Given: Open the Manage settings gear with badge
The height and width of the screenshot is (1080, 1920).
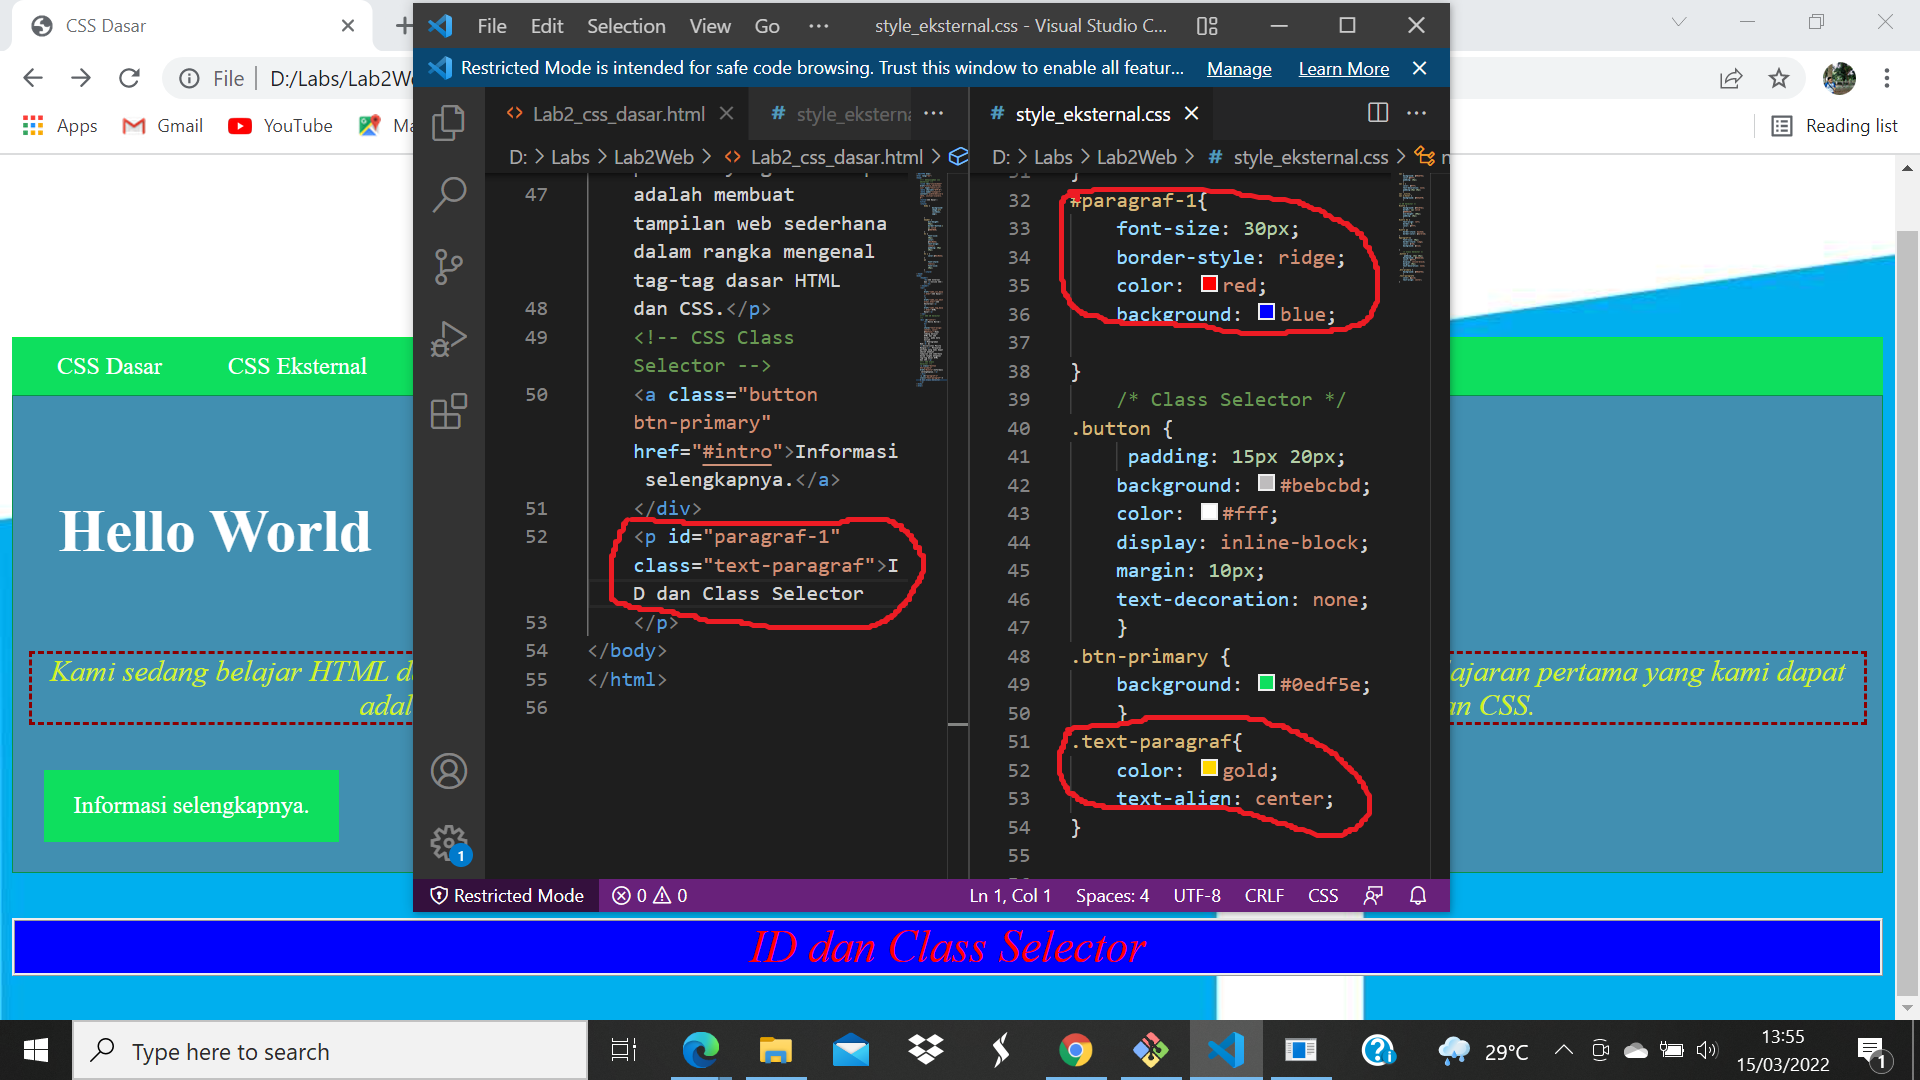Looking at the screenshot, I should 449,843.
